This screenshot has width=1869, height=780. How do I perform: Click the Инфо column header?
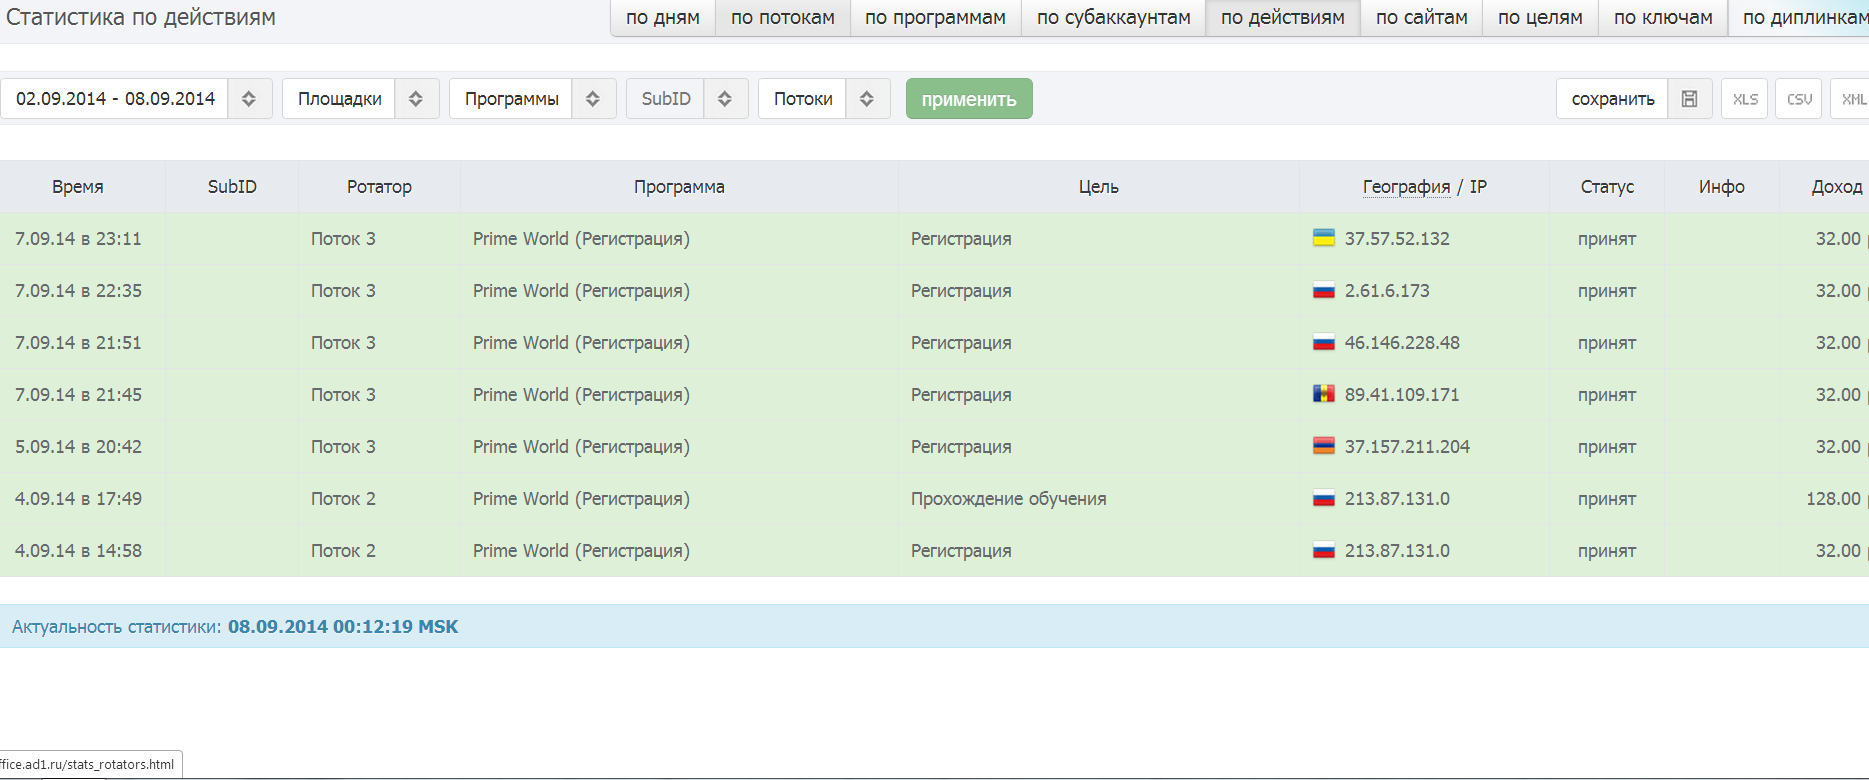coord(1721,187)
